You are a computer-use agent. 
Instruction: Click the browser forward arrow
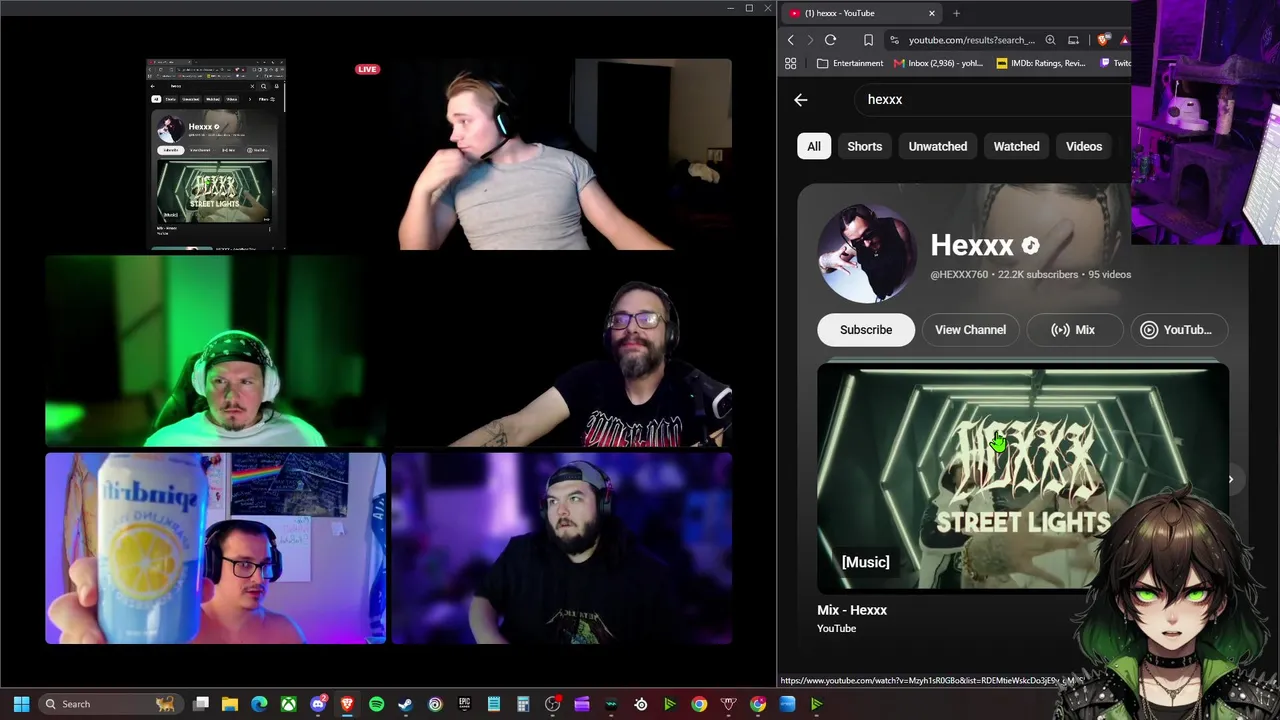click(809, 40)
